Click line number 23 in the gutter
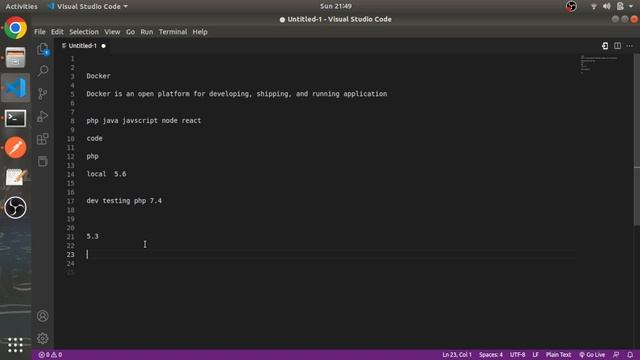Screen dimensions: 640x360 tap(71, 254)
